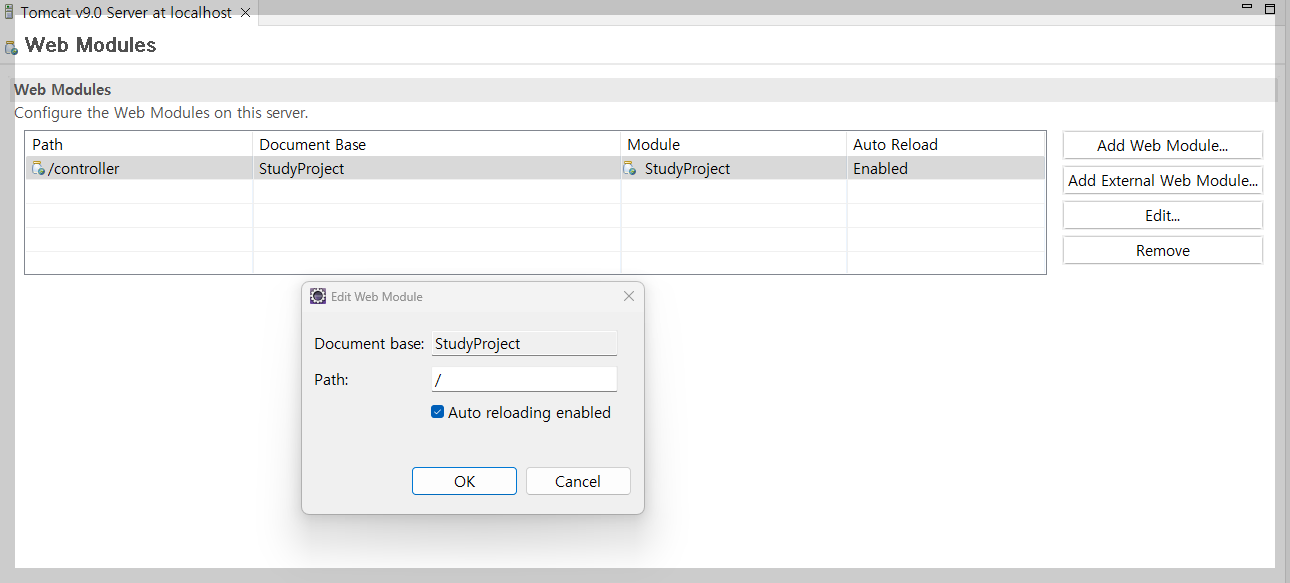Viewport: 1290px width, 583px height.
Task: Click Add Web Module button
Action: (x=1163, y=145)
